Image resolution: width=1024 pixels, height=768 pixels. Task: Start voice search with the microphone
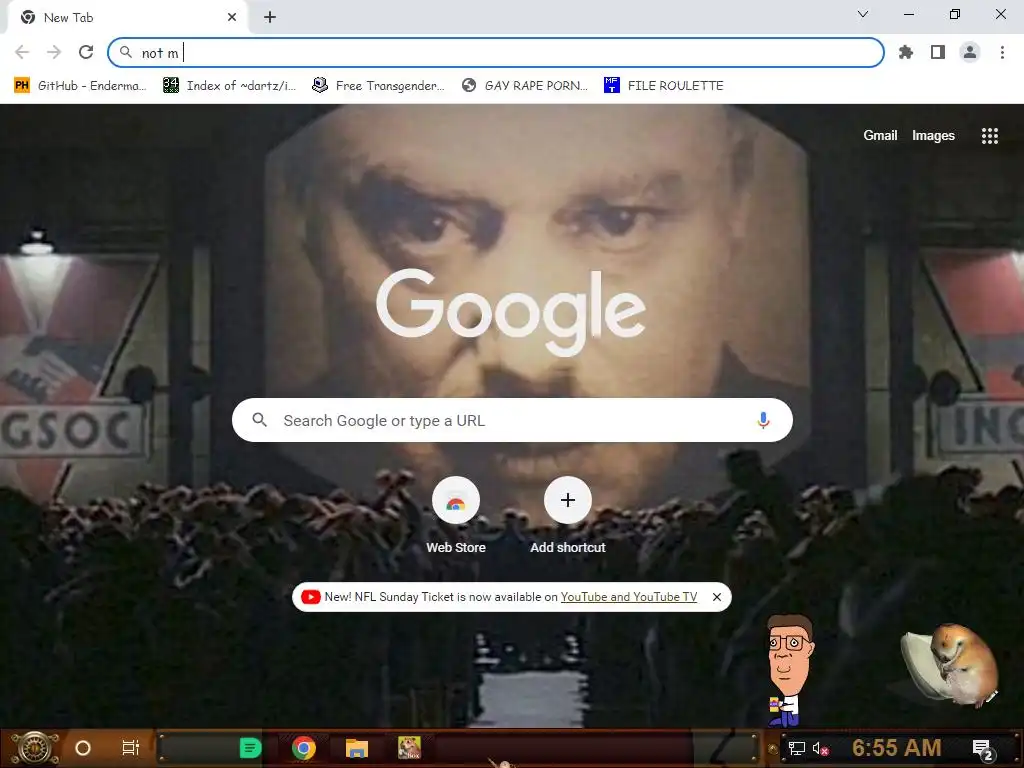(x=763, y=420)
